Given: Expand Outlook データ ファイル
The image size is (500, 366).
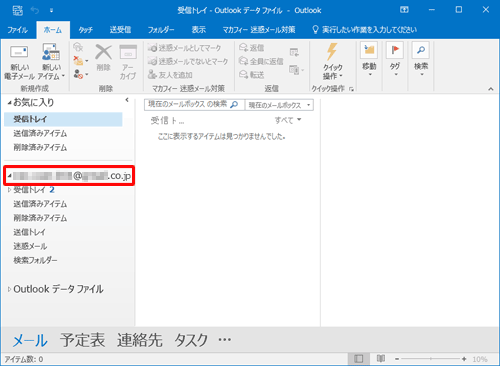Looking at the screenshot, I should pos(9,289).
